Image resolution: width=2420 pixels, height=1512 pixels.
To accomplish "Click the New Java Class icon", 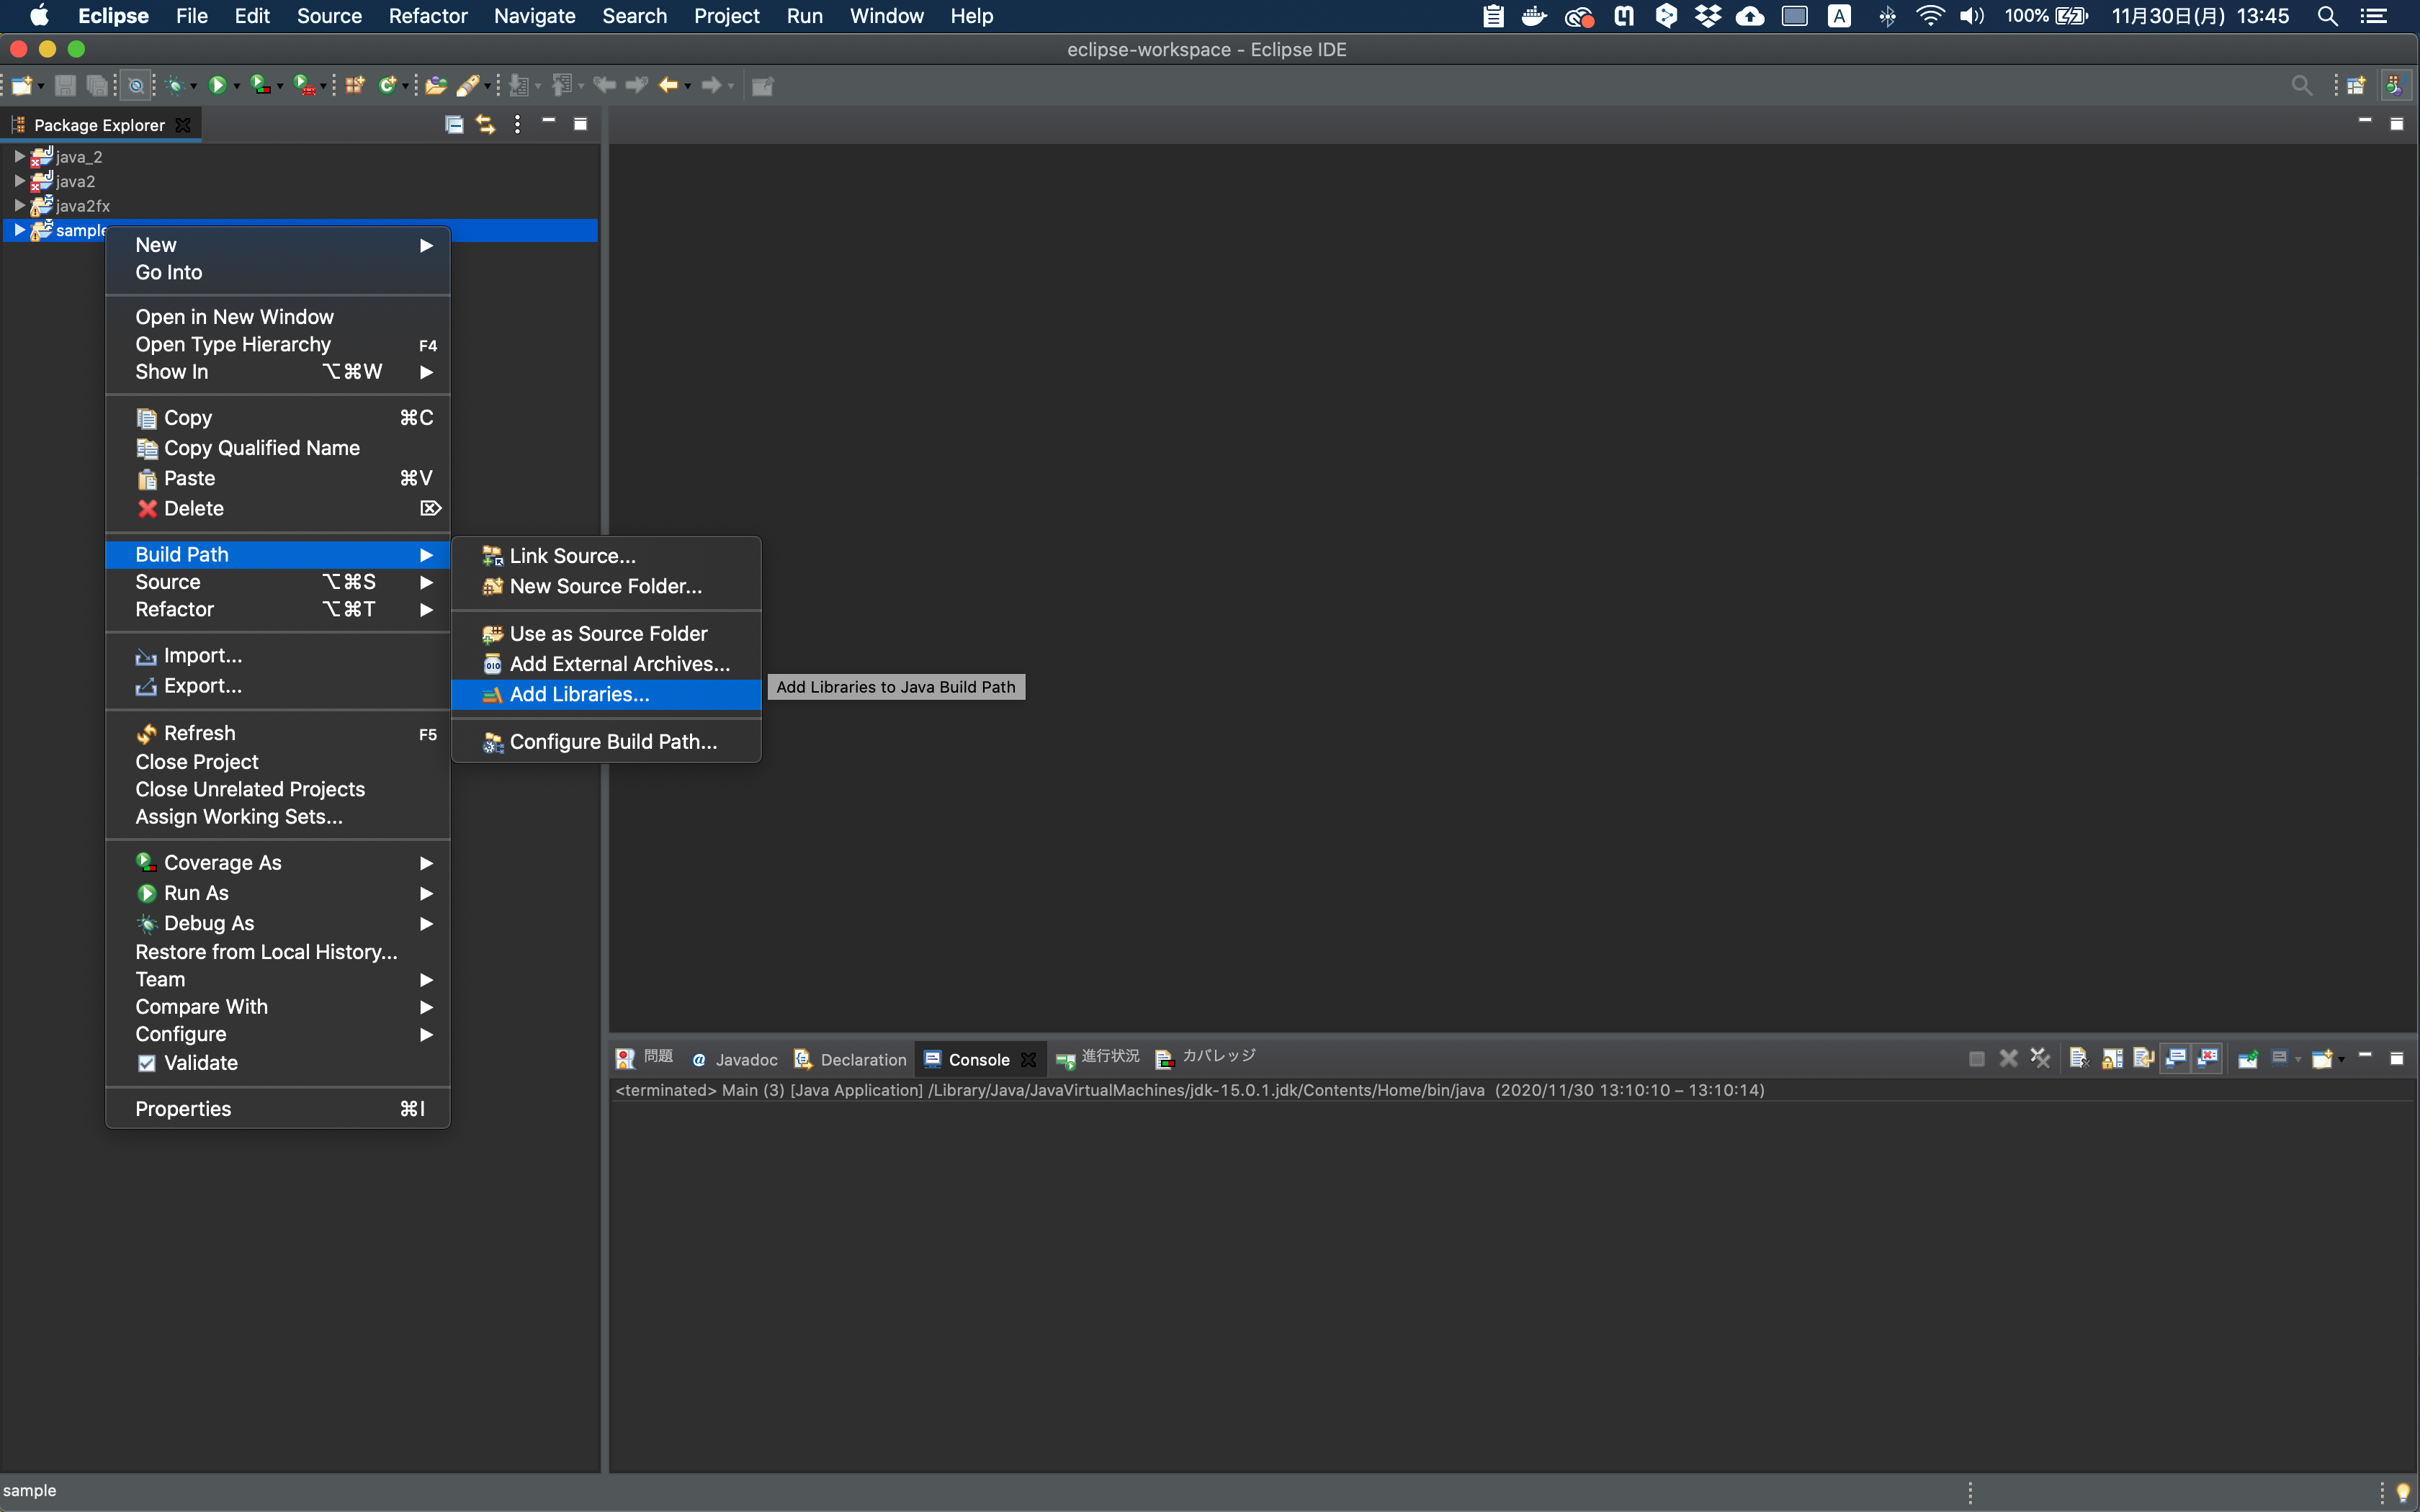I will pyautogui.click(x=387, y=86).
